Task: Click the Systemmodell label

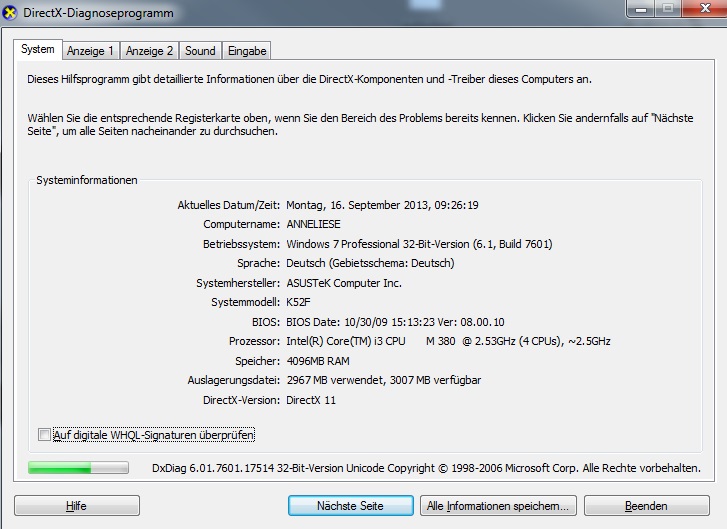Action: point(246,302)
